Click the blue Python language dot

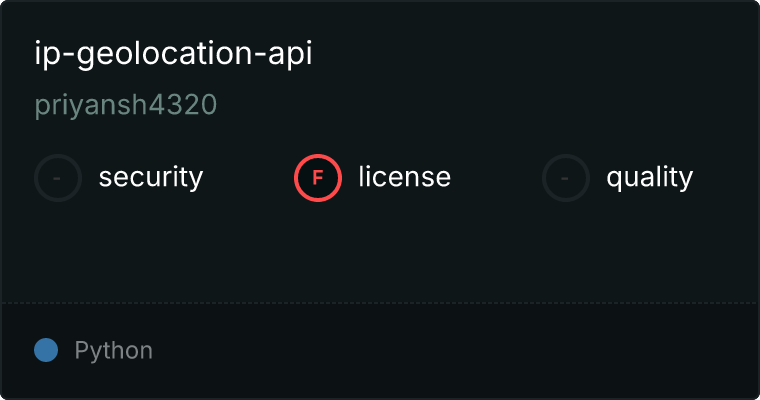click(x=46, y=350)
